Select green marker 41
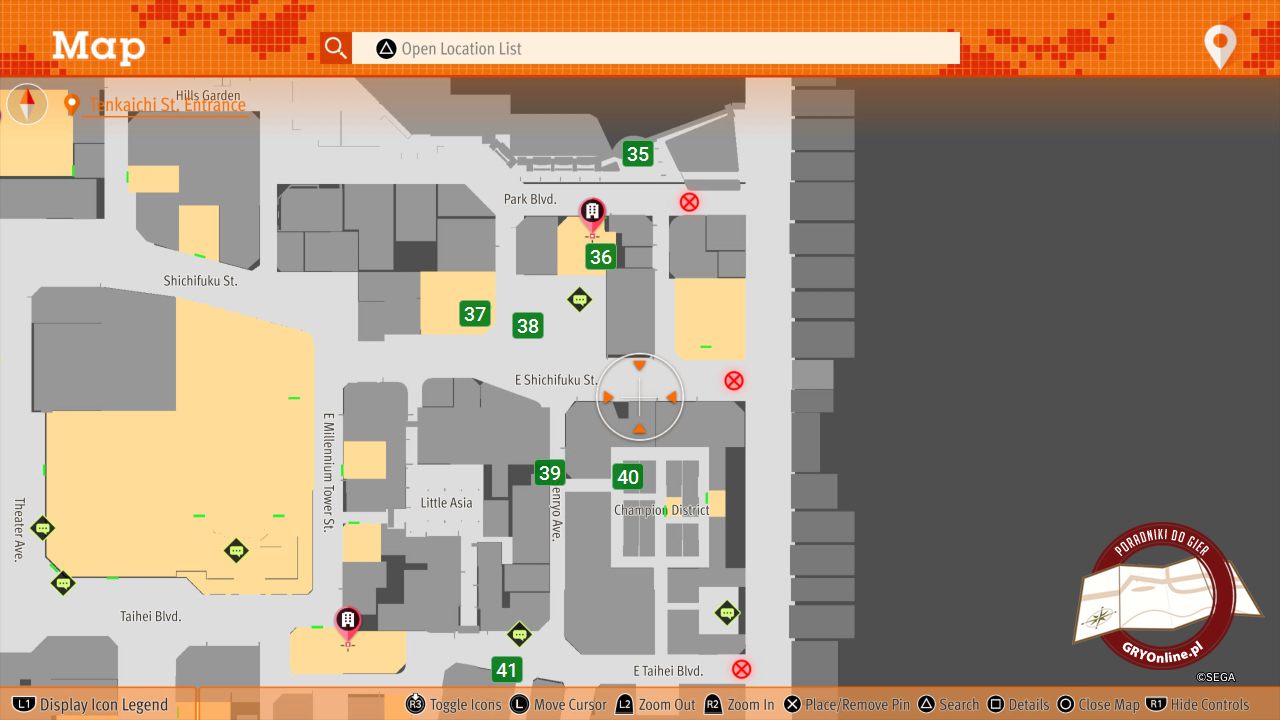This screenshot has height=720, width=1280. pyautogui.click(x=507, y=670)
